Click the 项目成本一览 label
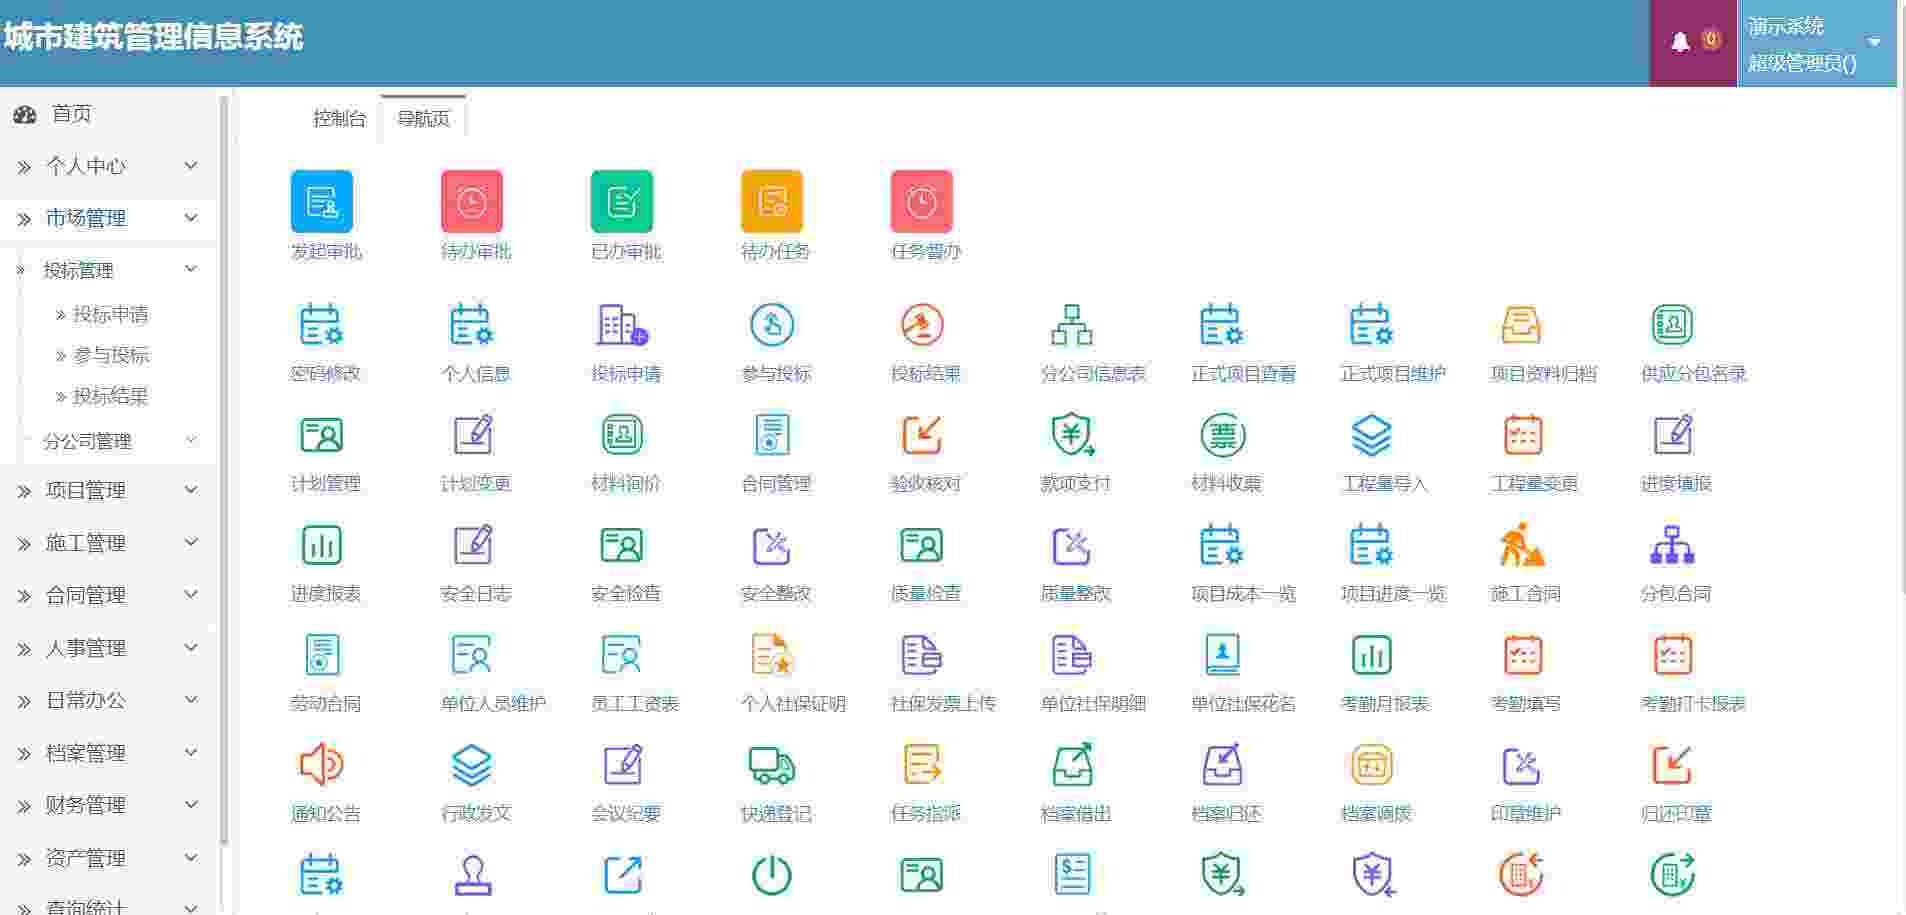The height and width of the screenshot is (915, 1906). (1243, 594)
